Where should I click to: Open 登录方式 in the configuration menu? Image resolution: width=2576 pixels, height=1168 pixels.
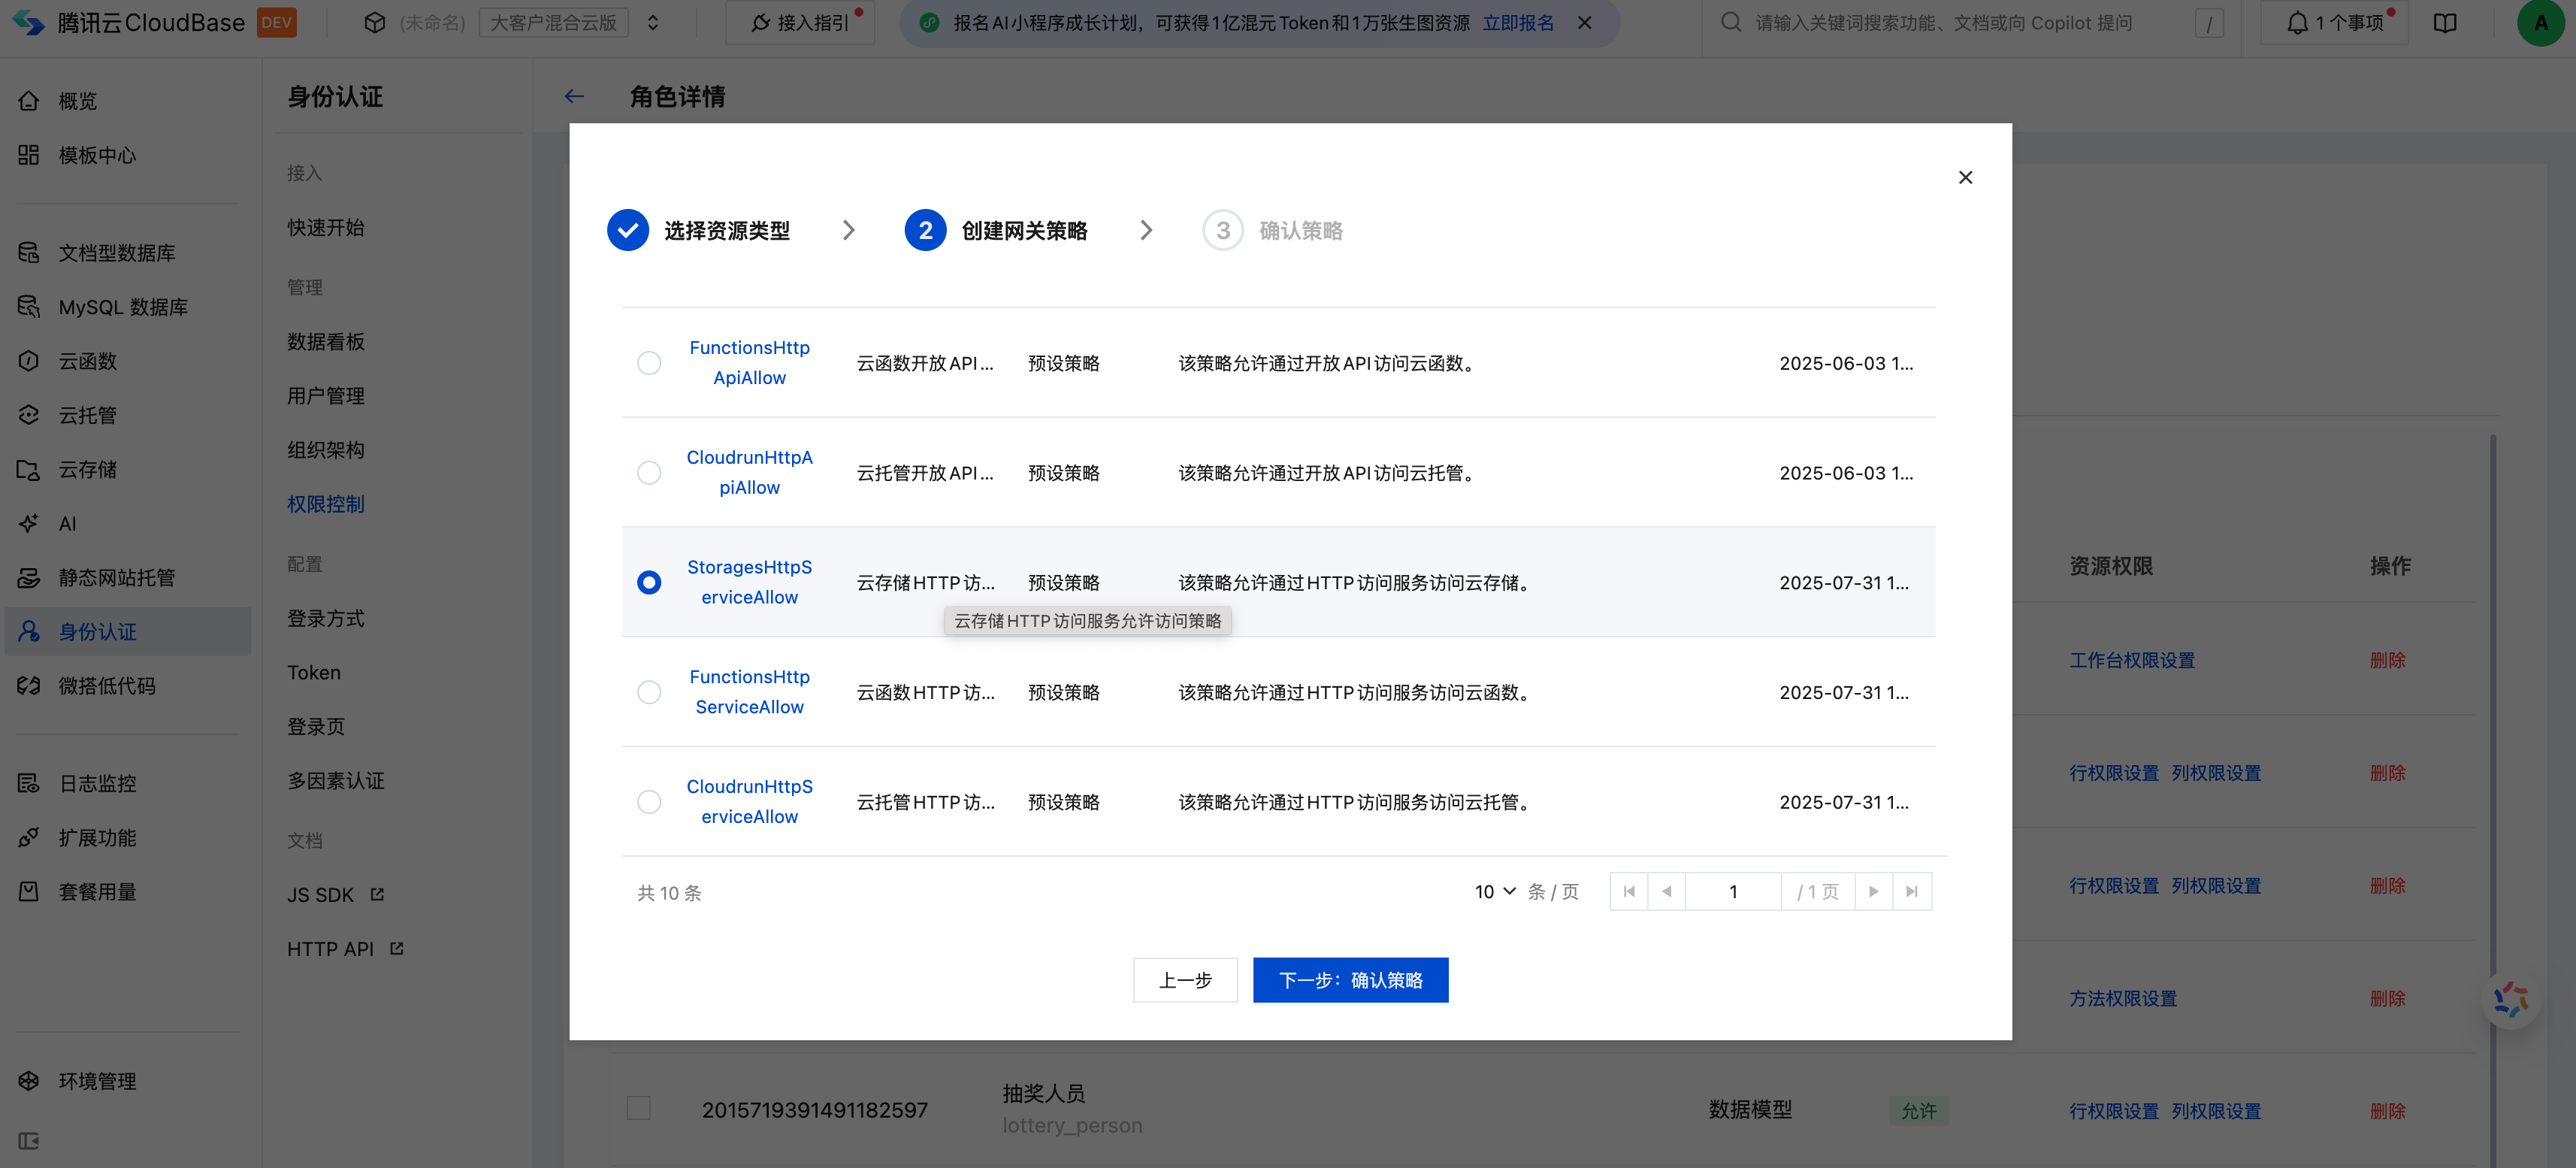(x=326, y=619)
